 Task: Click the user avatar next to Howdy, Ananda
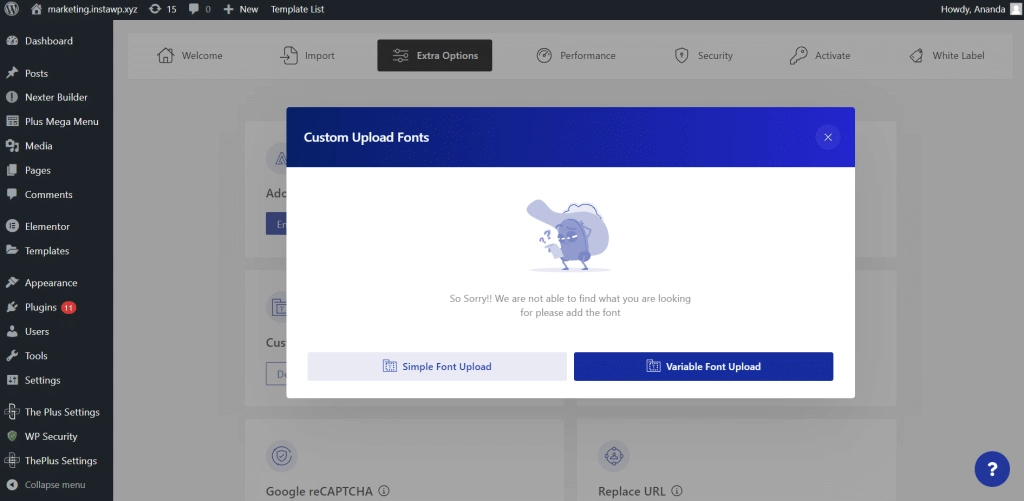(1015, 9)
